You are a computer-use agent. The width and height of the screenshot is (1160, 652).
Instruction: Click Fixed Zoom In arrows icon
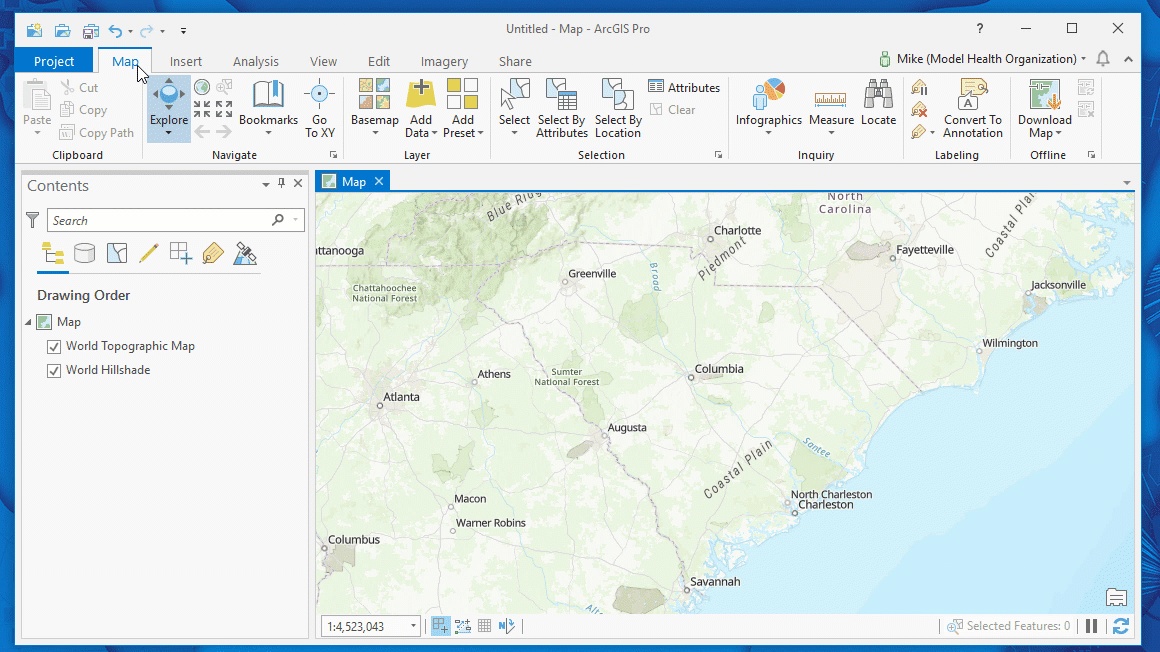[202, 110]
